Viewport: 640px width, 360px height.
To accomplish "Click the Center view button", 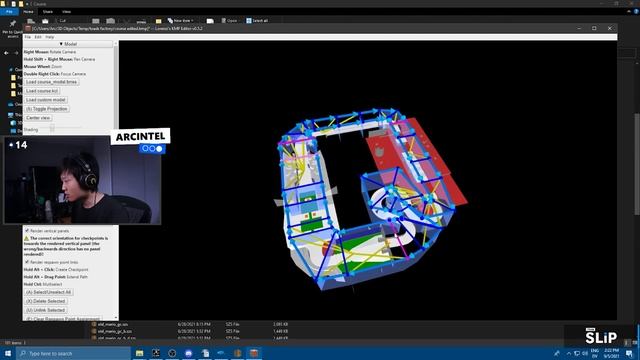I will point(38,118).
